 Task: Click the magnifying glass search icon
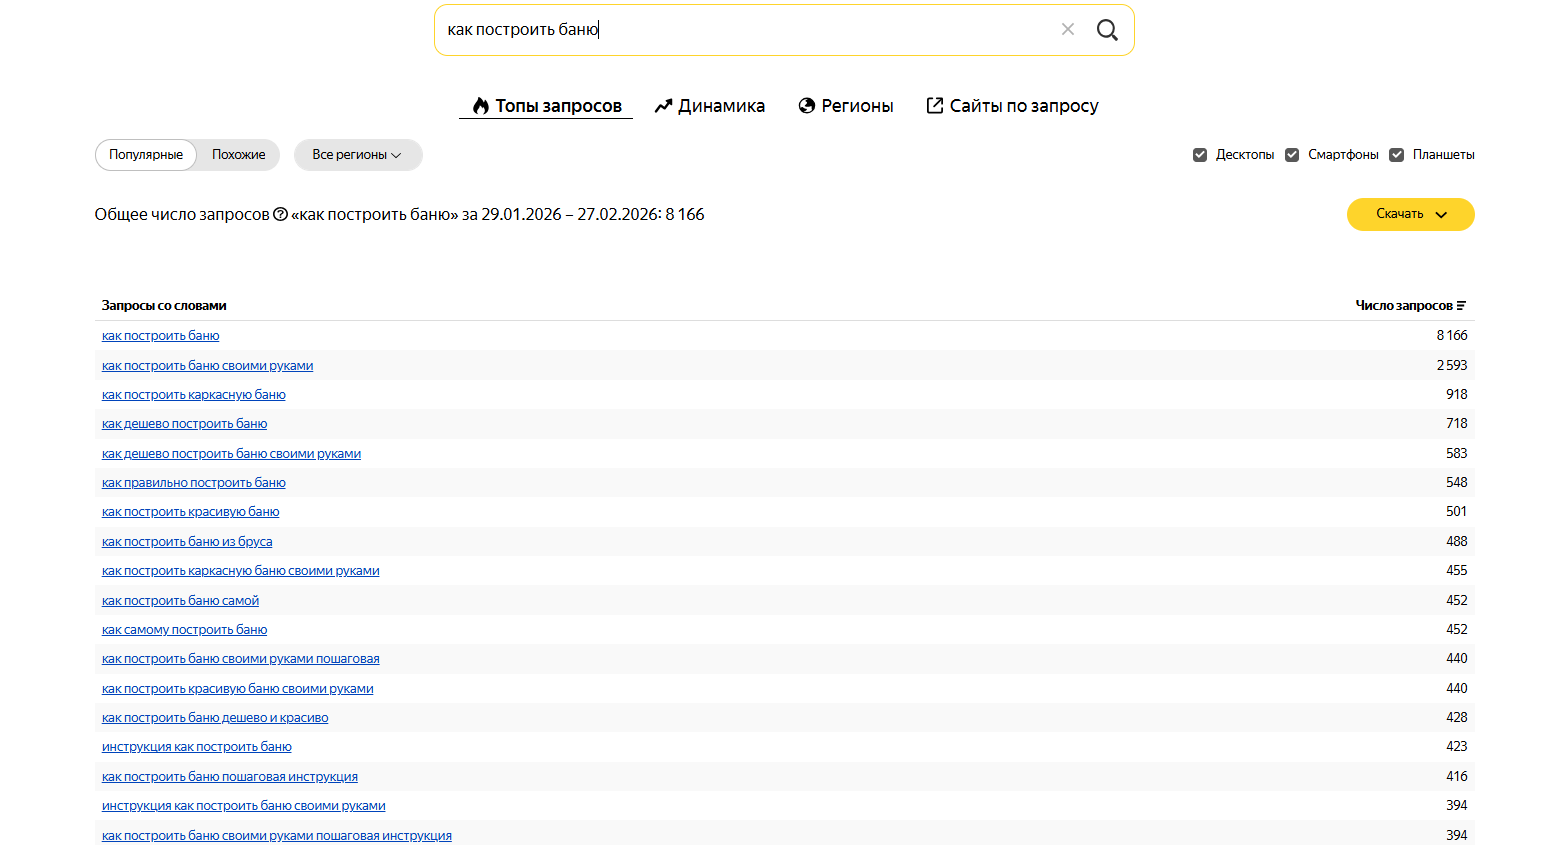coord(1106,30)
